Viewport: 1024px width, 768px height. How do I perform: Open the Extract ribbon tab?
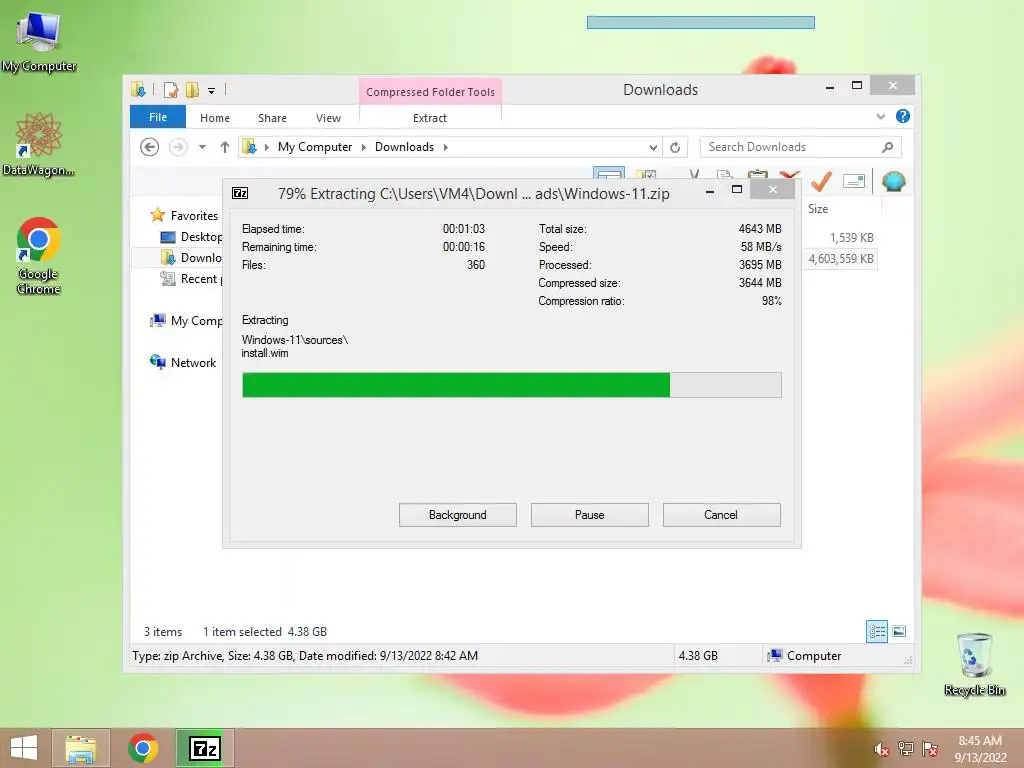coord(430,118)
